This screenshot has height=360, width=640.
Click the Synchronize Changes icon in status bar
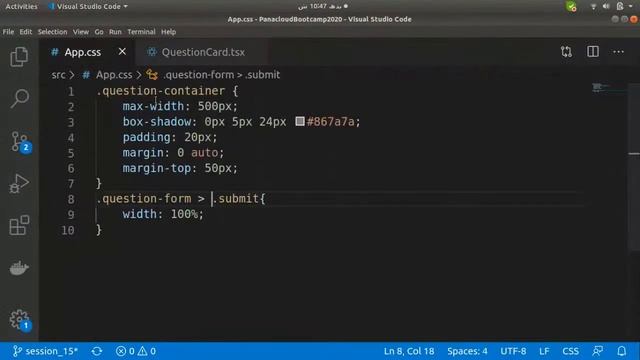[97, 351]
